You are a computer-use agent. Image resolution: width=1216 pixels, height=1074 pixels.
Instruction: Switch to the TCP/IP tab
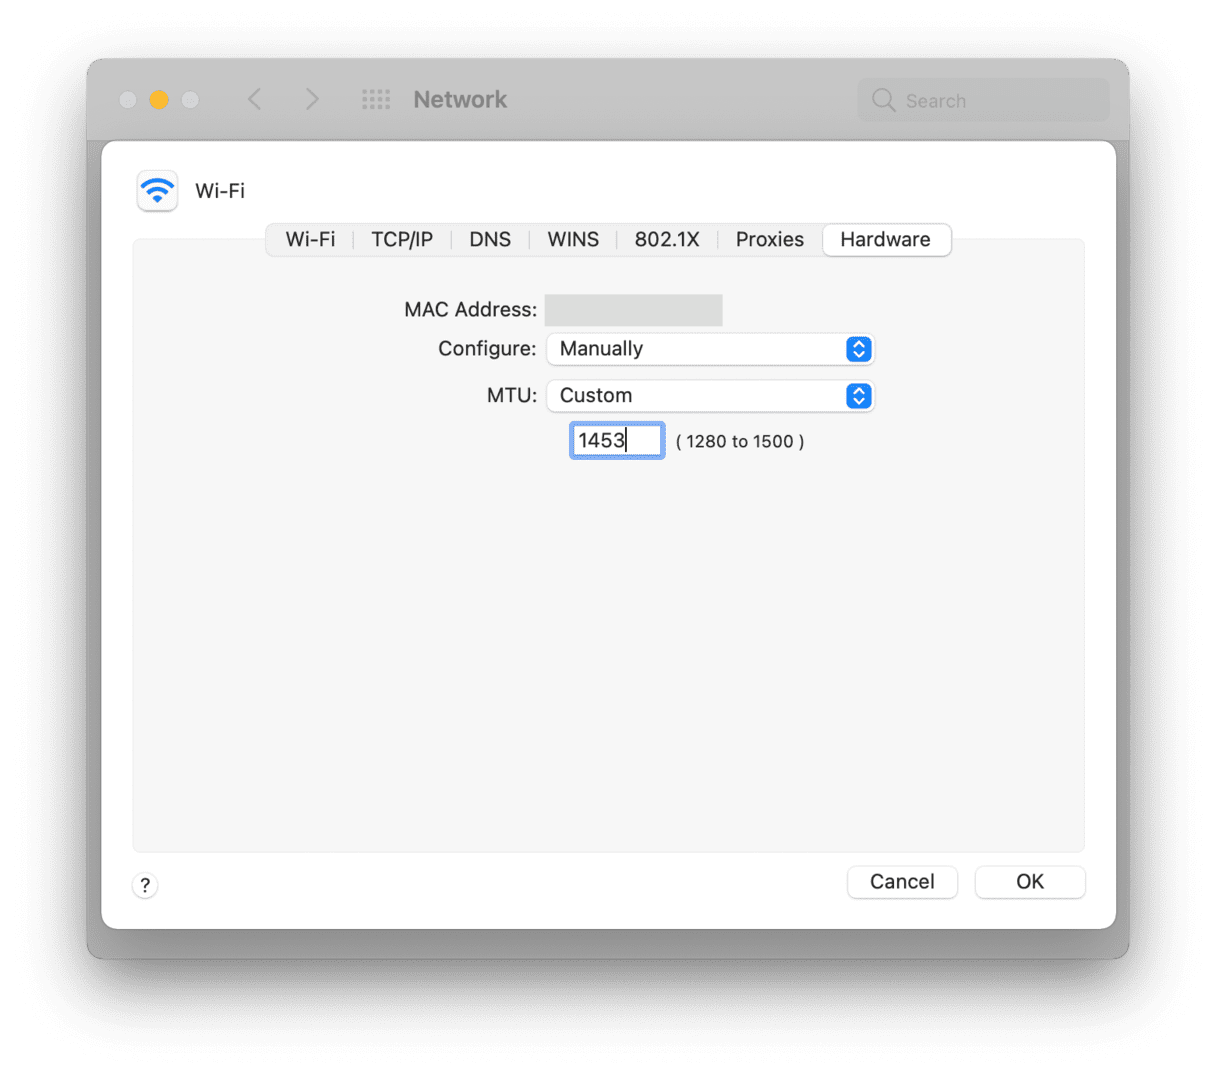pos(402,240)
